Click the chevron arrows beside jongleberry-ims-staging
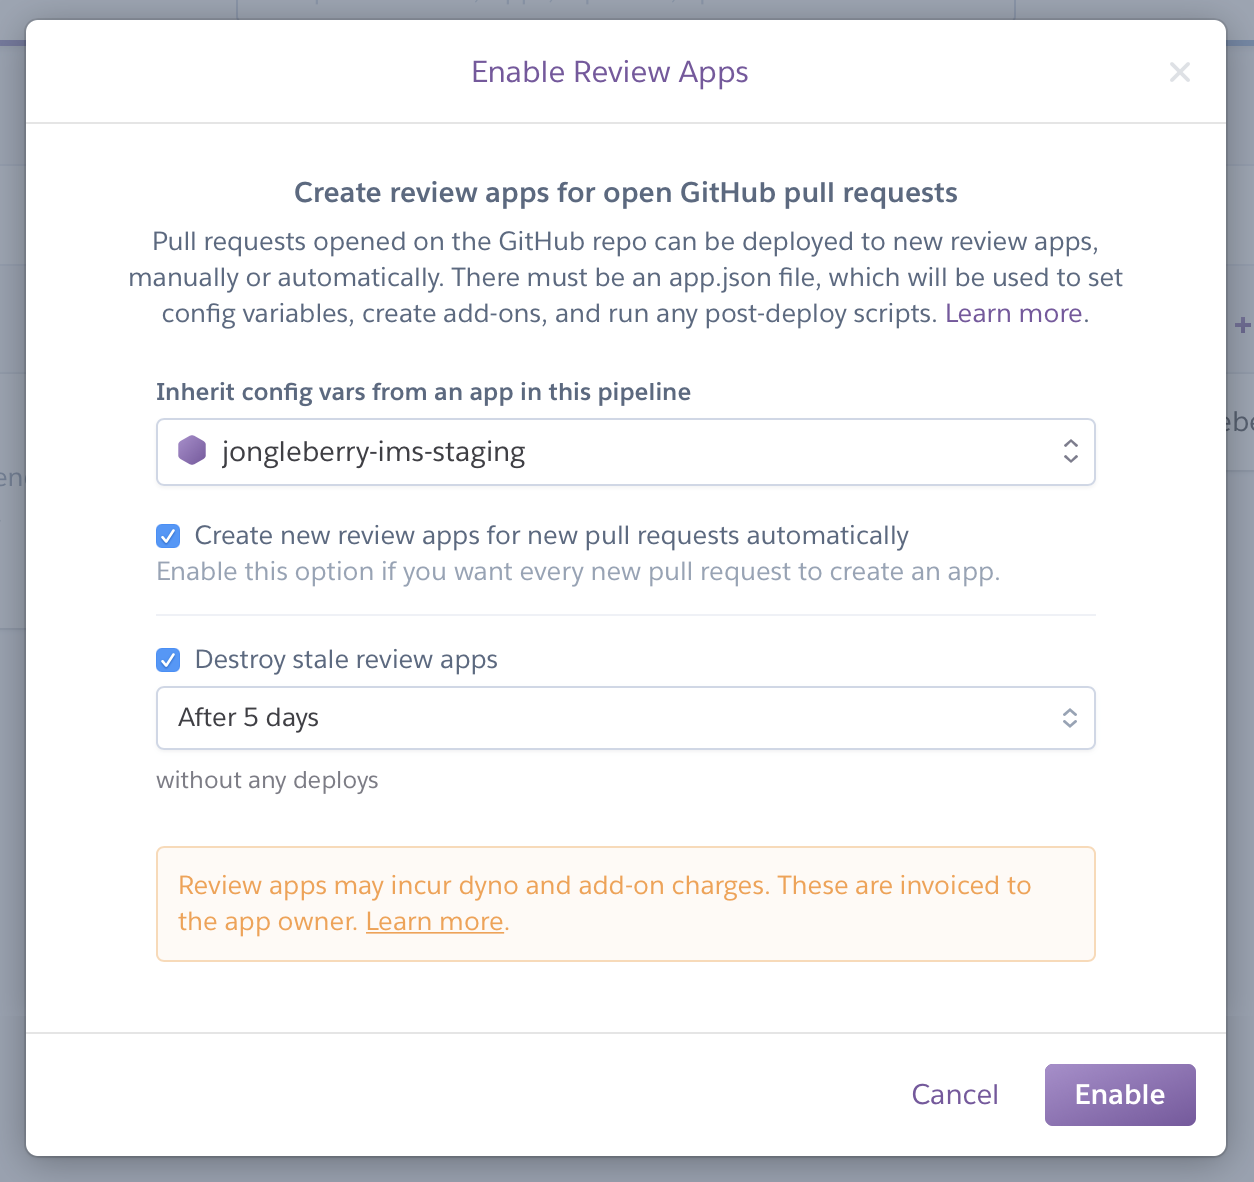Image resolution: width=1254 pixels, height=1182 pixels. pos(1070,451)
